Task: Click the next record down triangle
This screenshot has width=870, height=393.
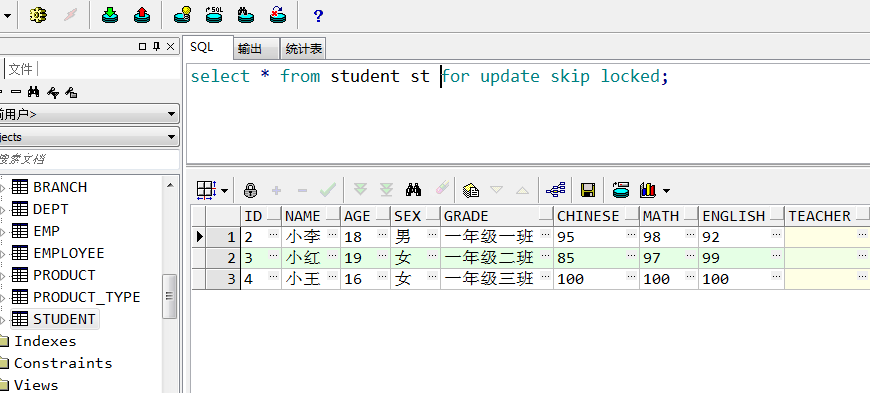Action: pyautogui.click(x=497, y=190)
